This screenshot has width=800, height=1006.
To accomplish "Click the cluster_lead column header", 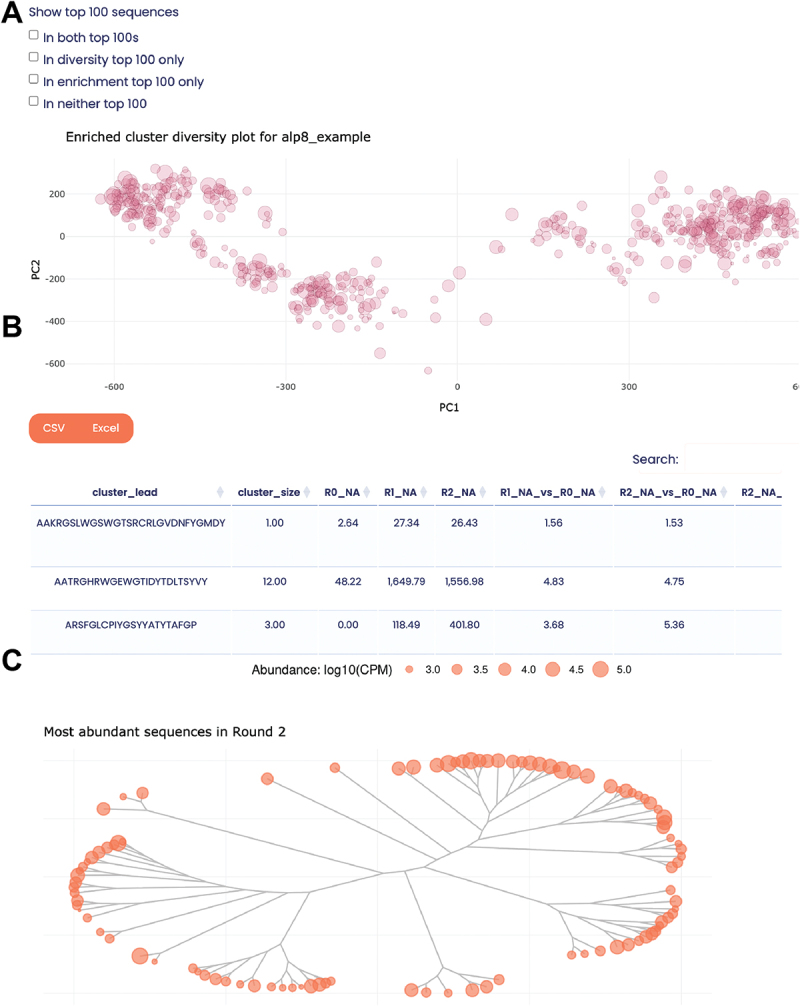I will click(x=124, y=492).
